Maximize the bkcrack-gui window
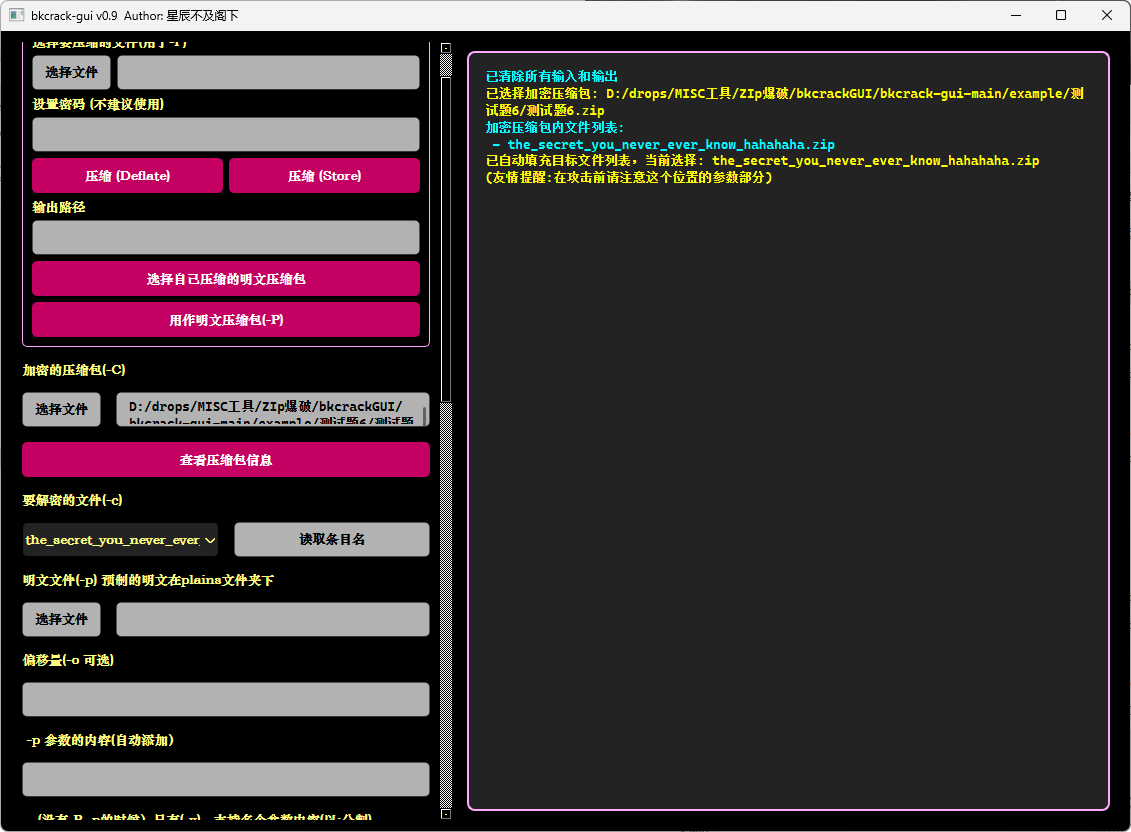The height and width of the screenshot is (832, 1131). [x=1060, y=15]
